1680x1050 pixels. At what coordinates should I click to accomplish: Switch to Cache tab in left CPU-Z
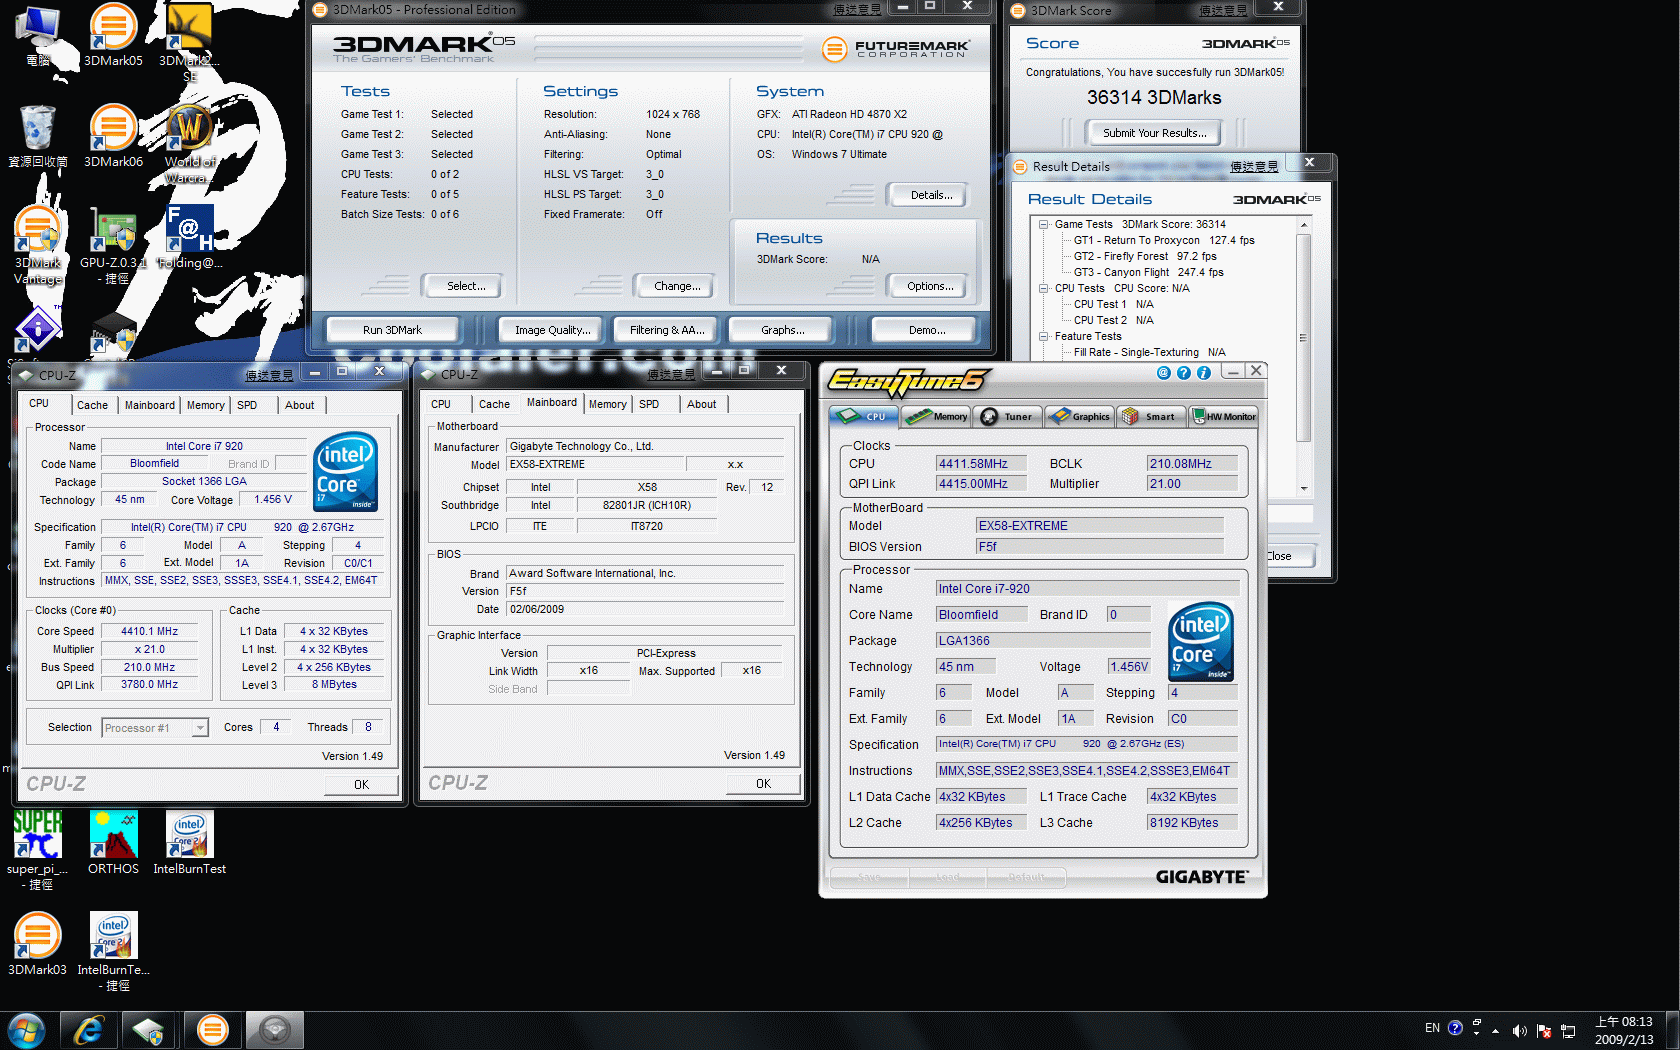93,405
